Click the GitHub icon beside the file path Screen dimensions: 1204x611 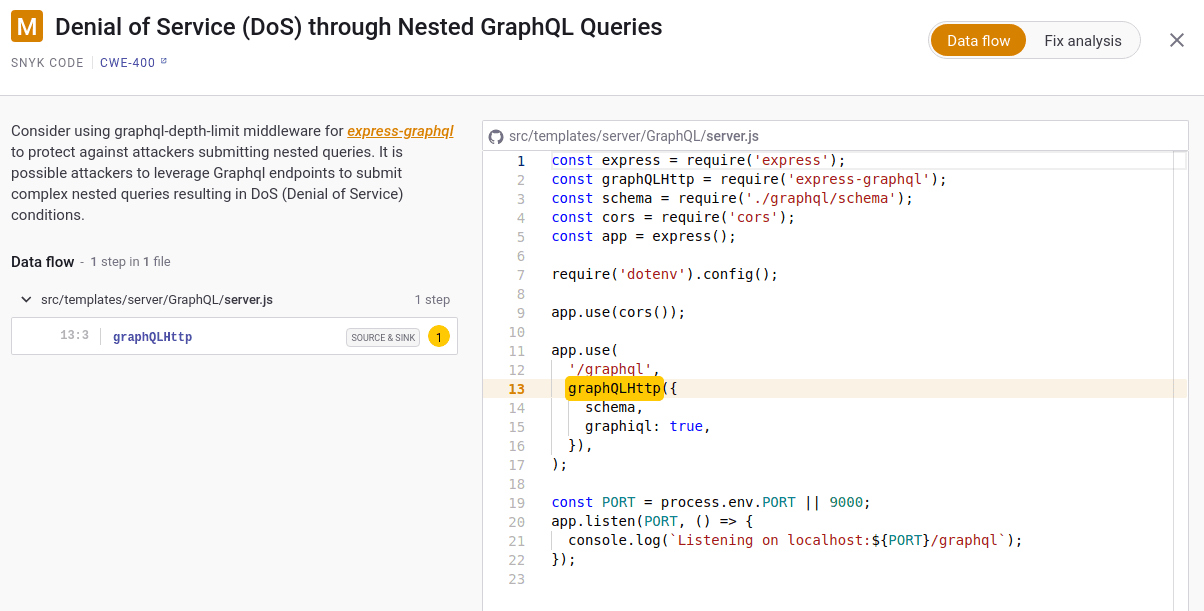(497, 135)
